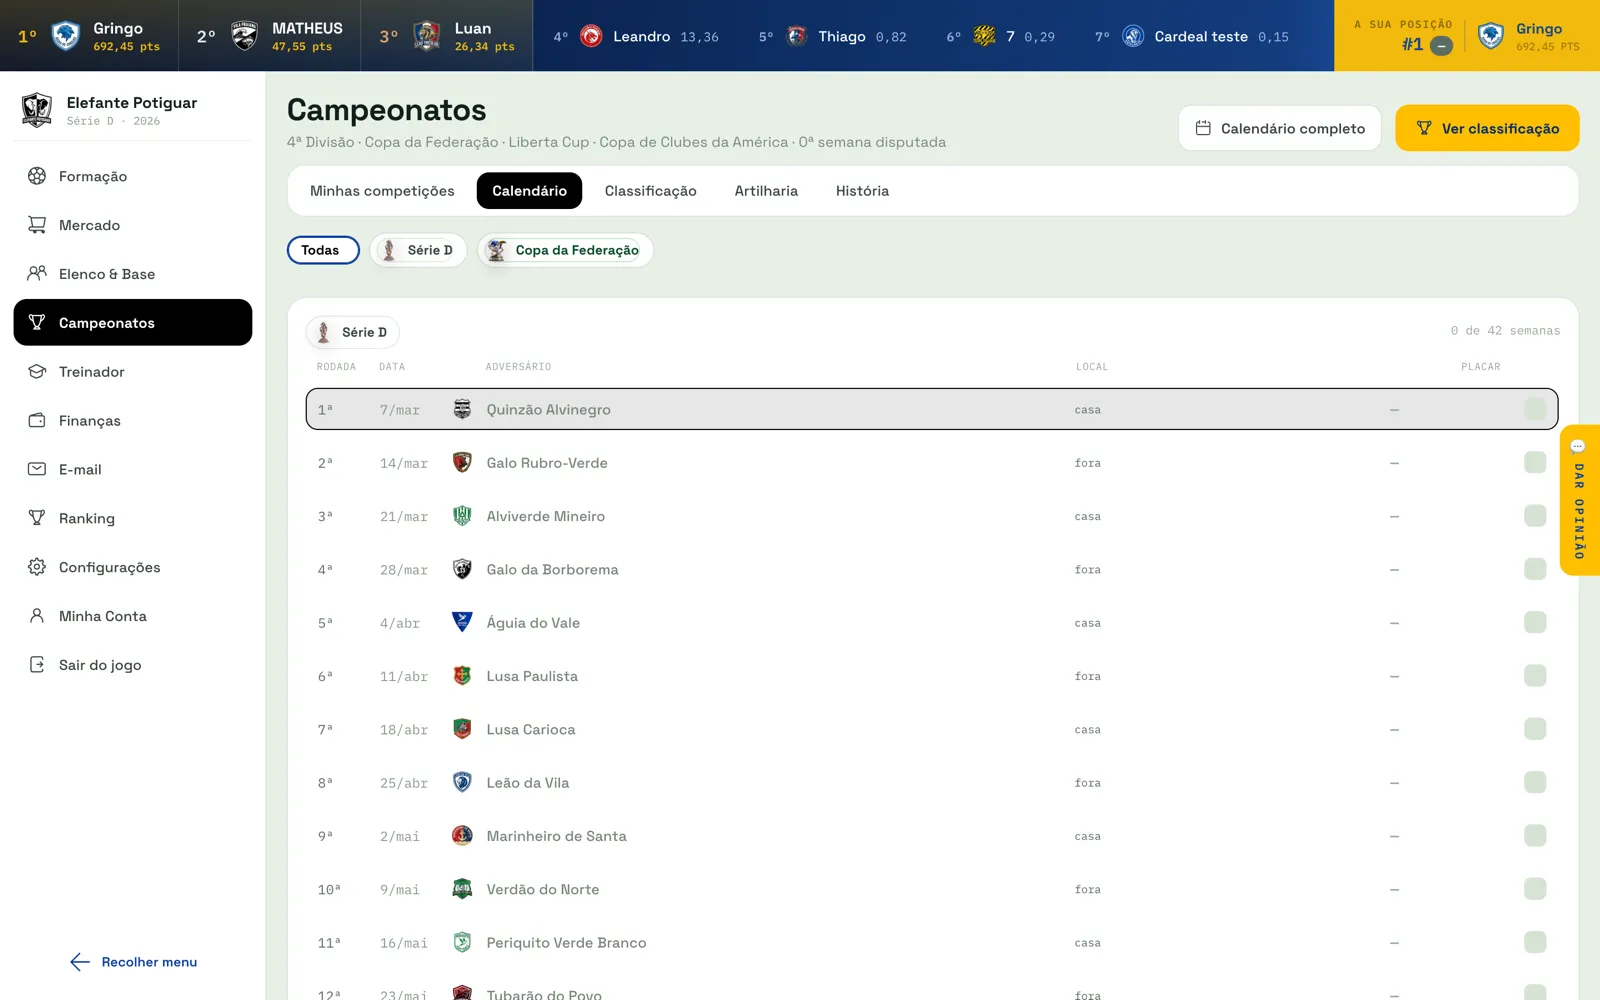Viewport: 1600px width, 1000px height.
Task: Filter calendar by Série D chip
Action: coord(418,250)
